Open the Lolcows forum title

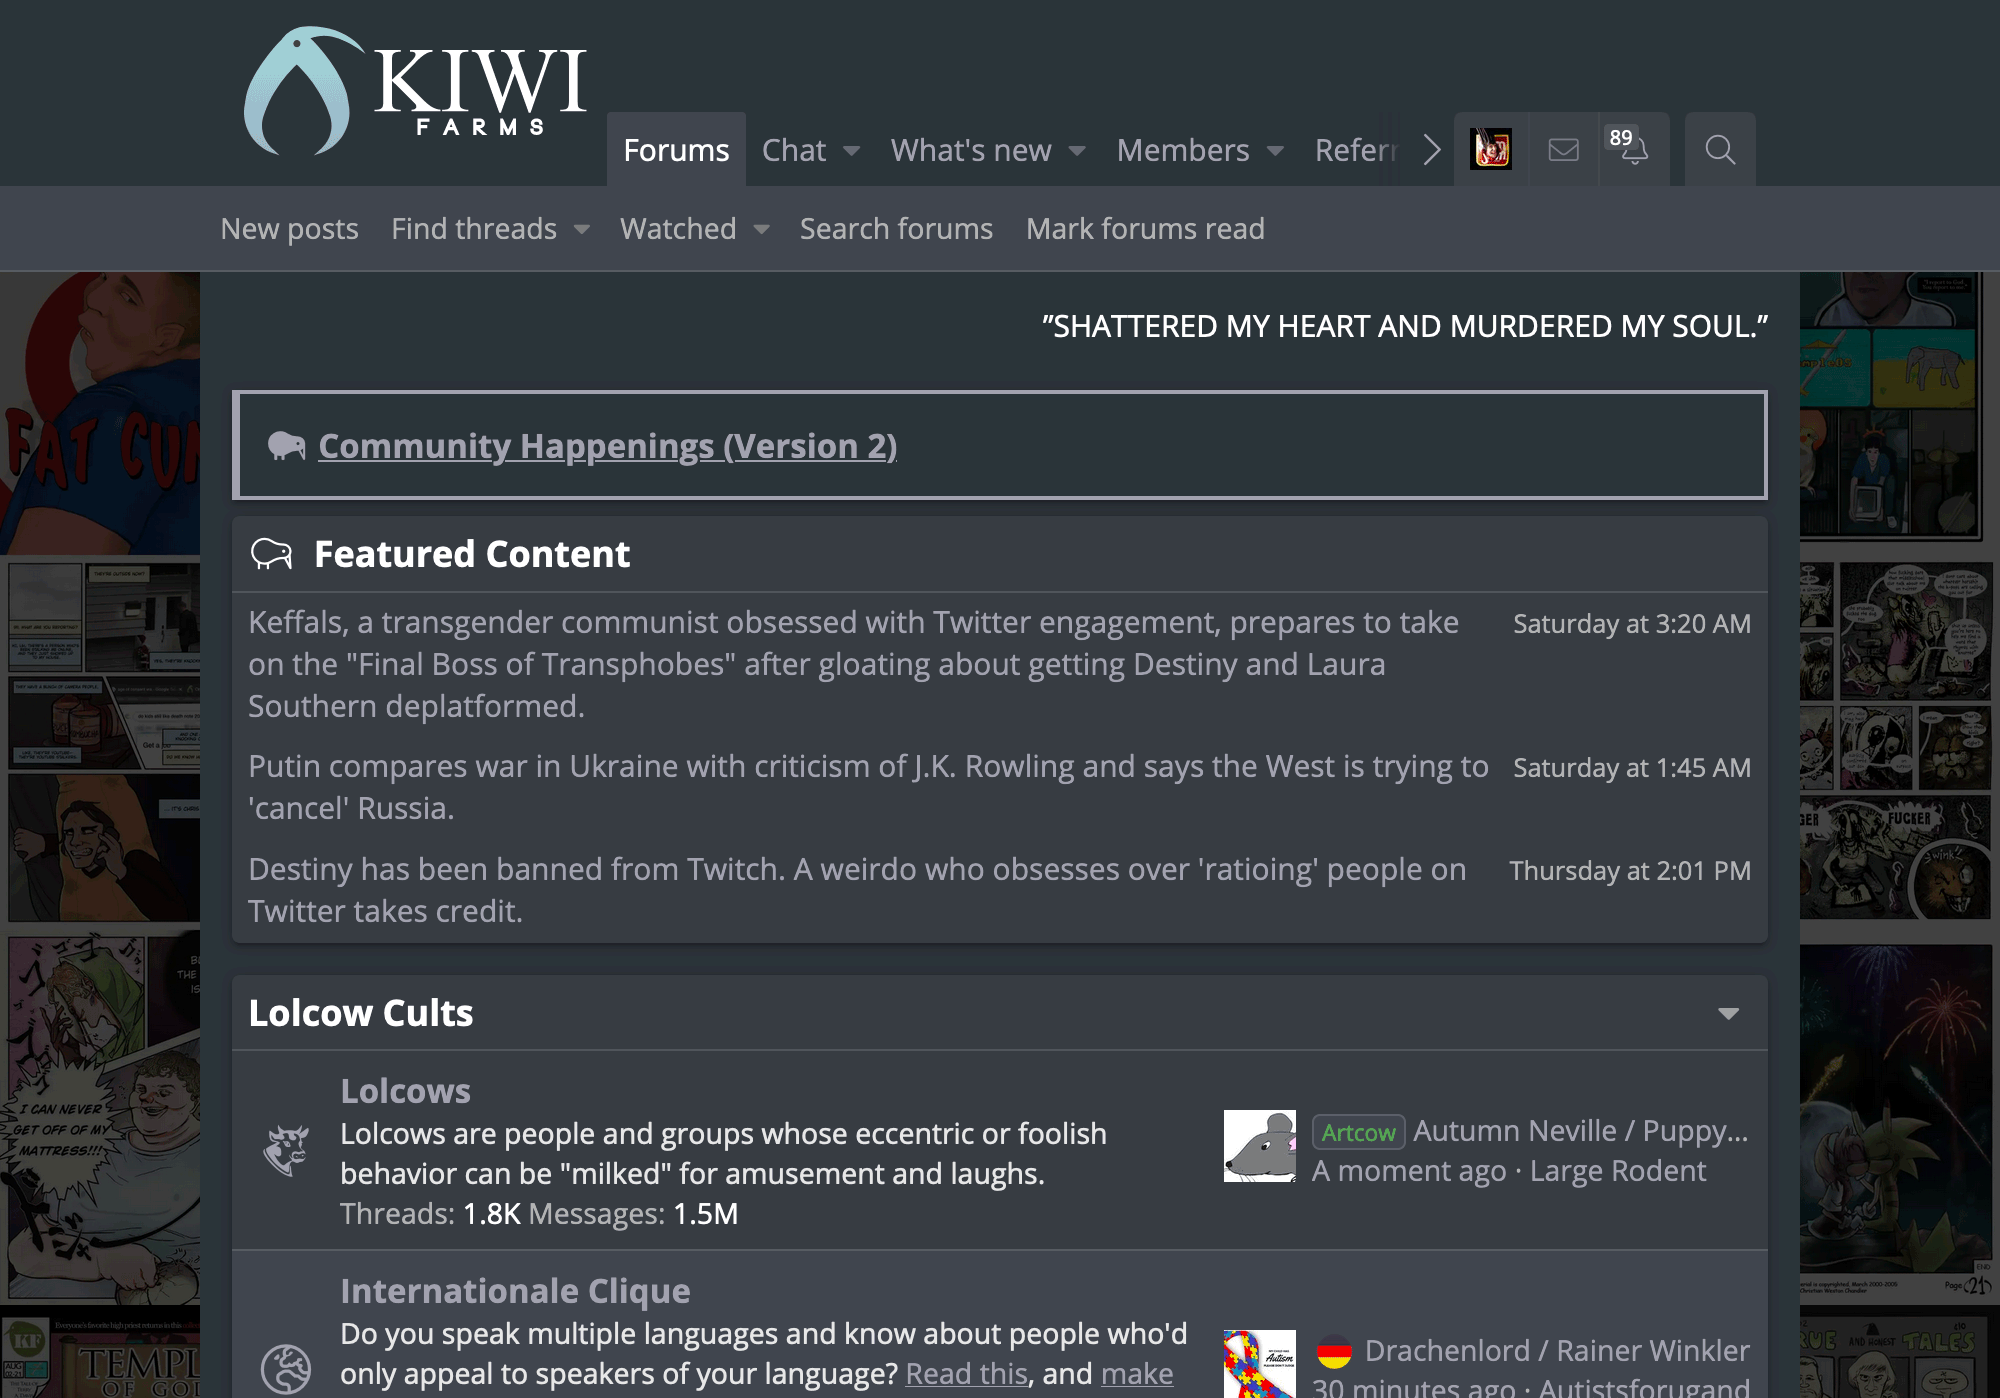tap(405, 1091)
